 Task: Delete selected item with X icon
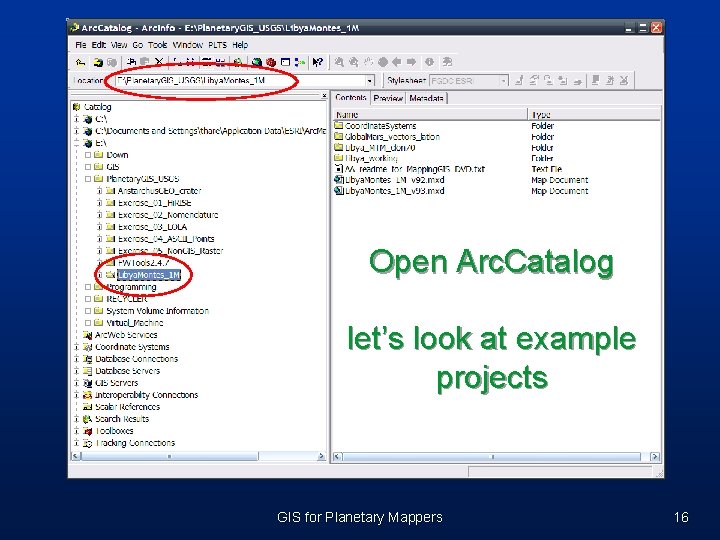(159, 62)
